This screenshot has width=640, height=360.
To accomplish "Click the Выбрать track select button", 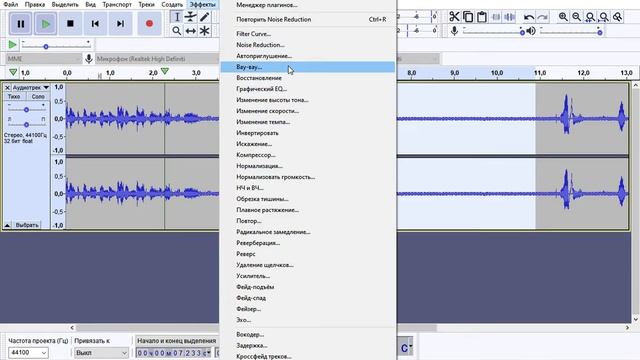I will click(x=27, y=225).
